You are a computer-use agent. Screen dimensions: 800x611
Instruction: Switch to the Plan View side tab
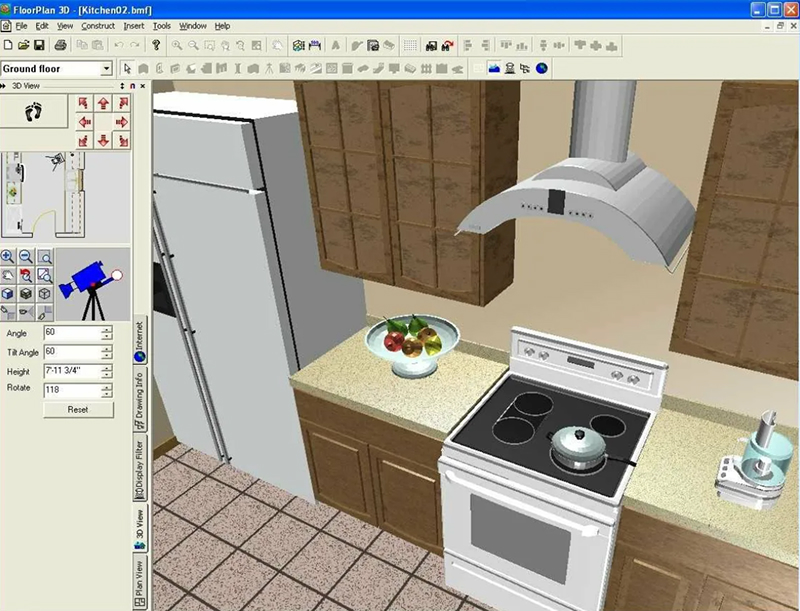pos(140,583)
